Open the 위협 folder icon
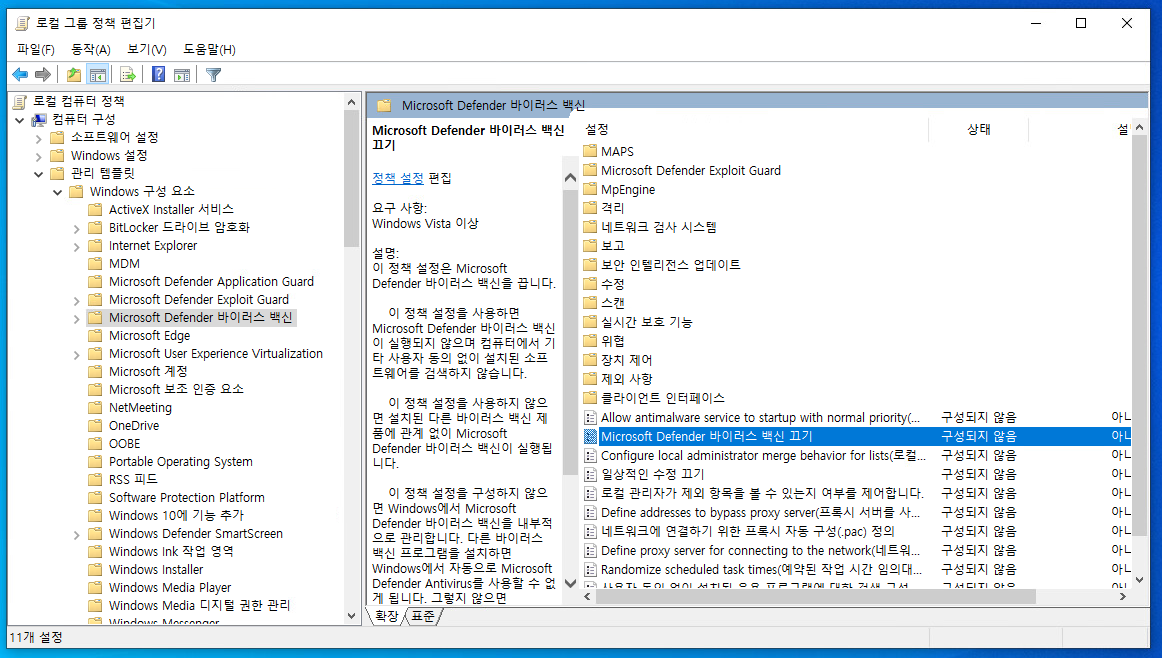1162x658 pixels. coord(590,341)
